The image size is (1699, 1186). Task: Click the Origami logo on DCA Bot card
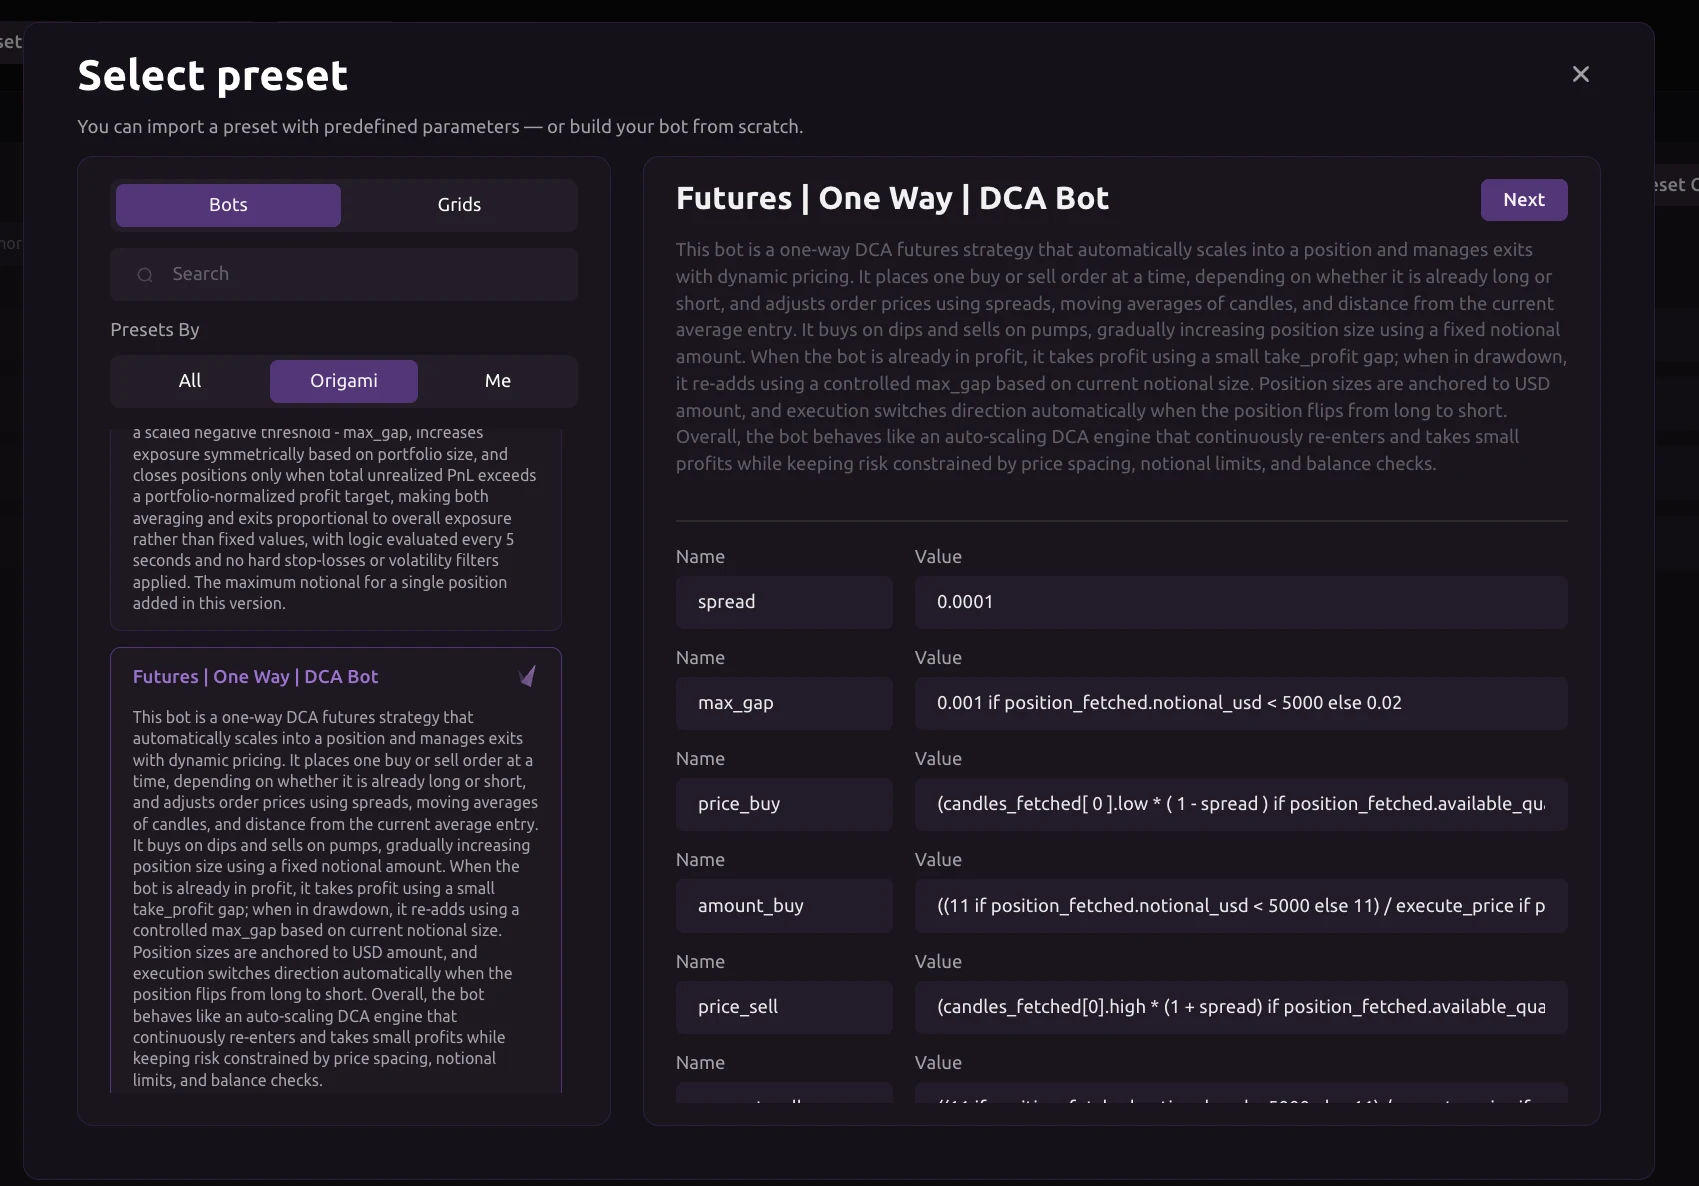click(527, 677)
